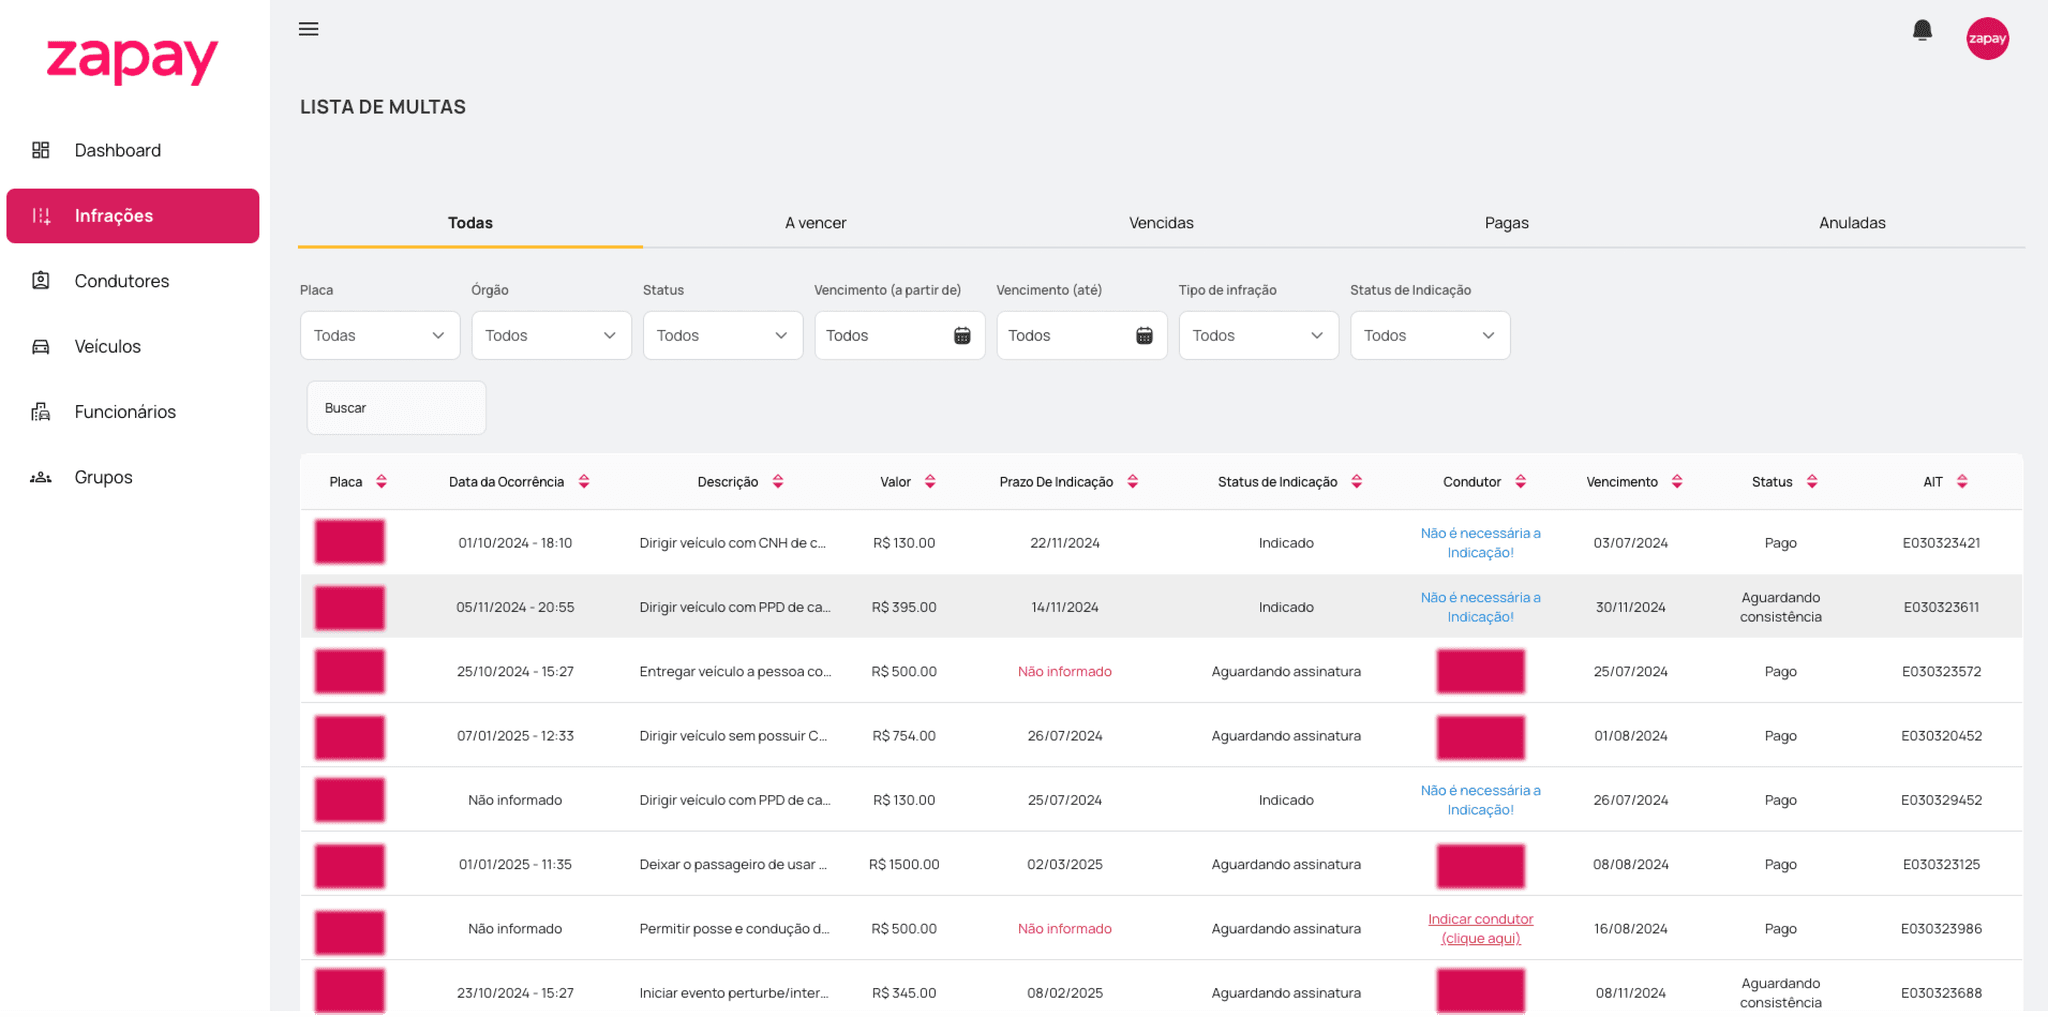Screen dimensions: 2048x1017
Task: Switch to the Anuladas tab
Action: click(x=1852, y=223)
